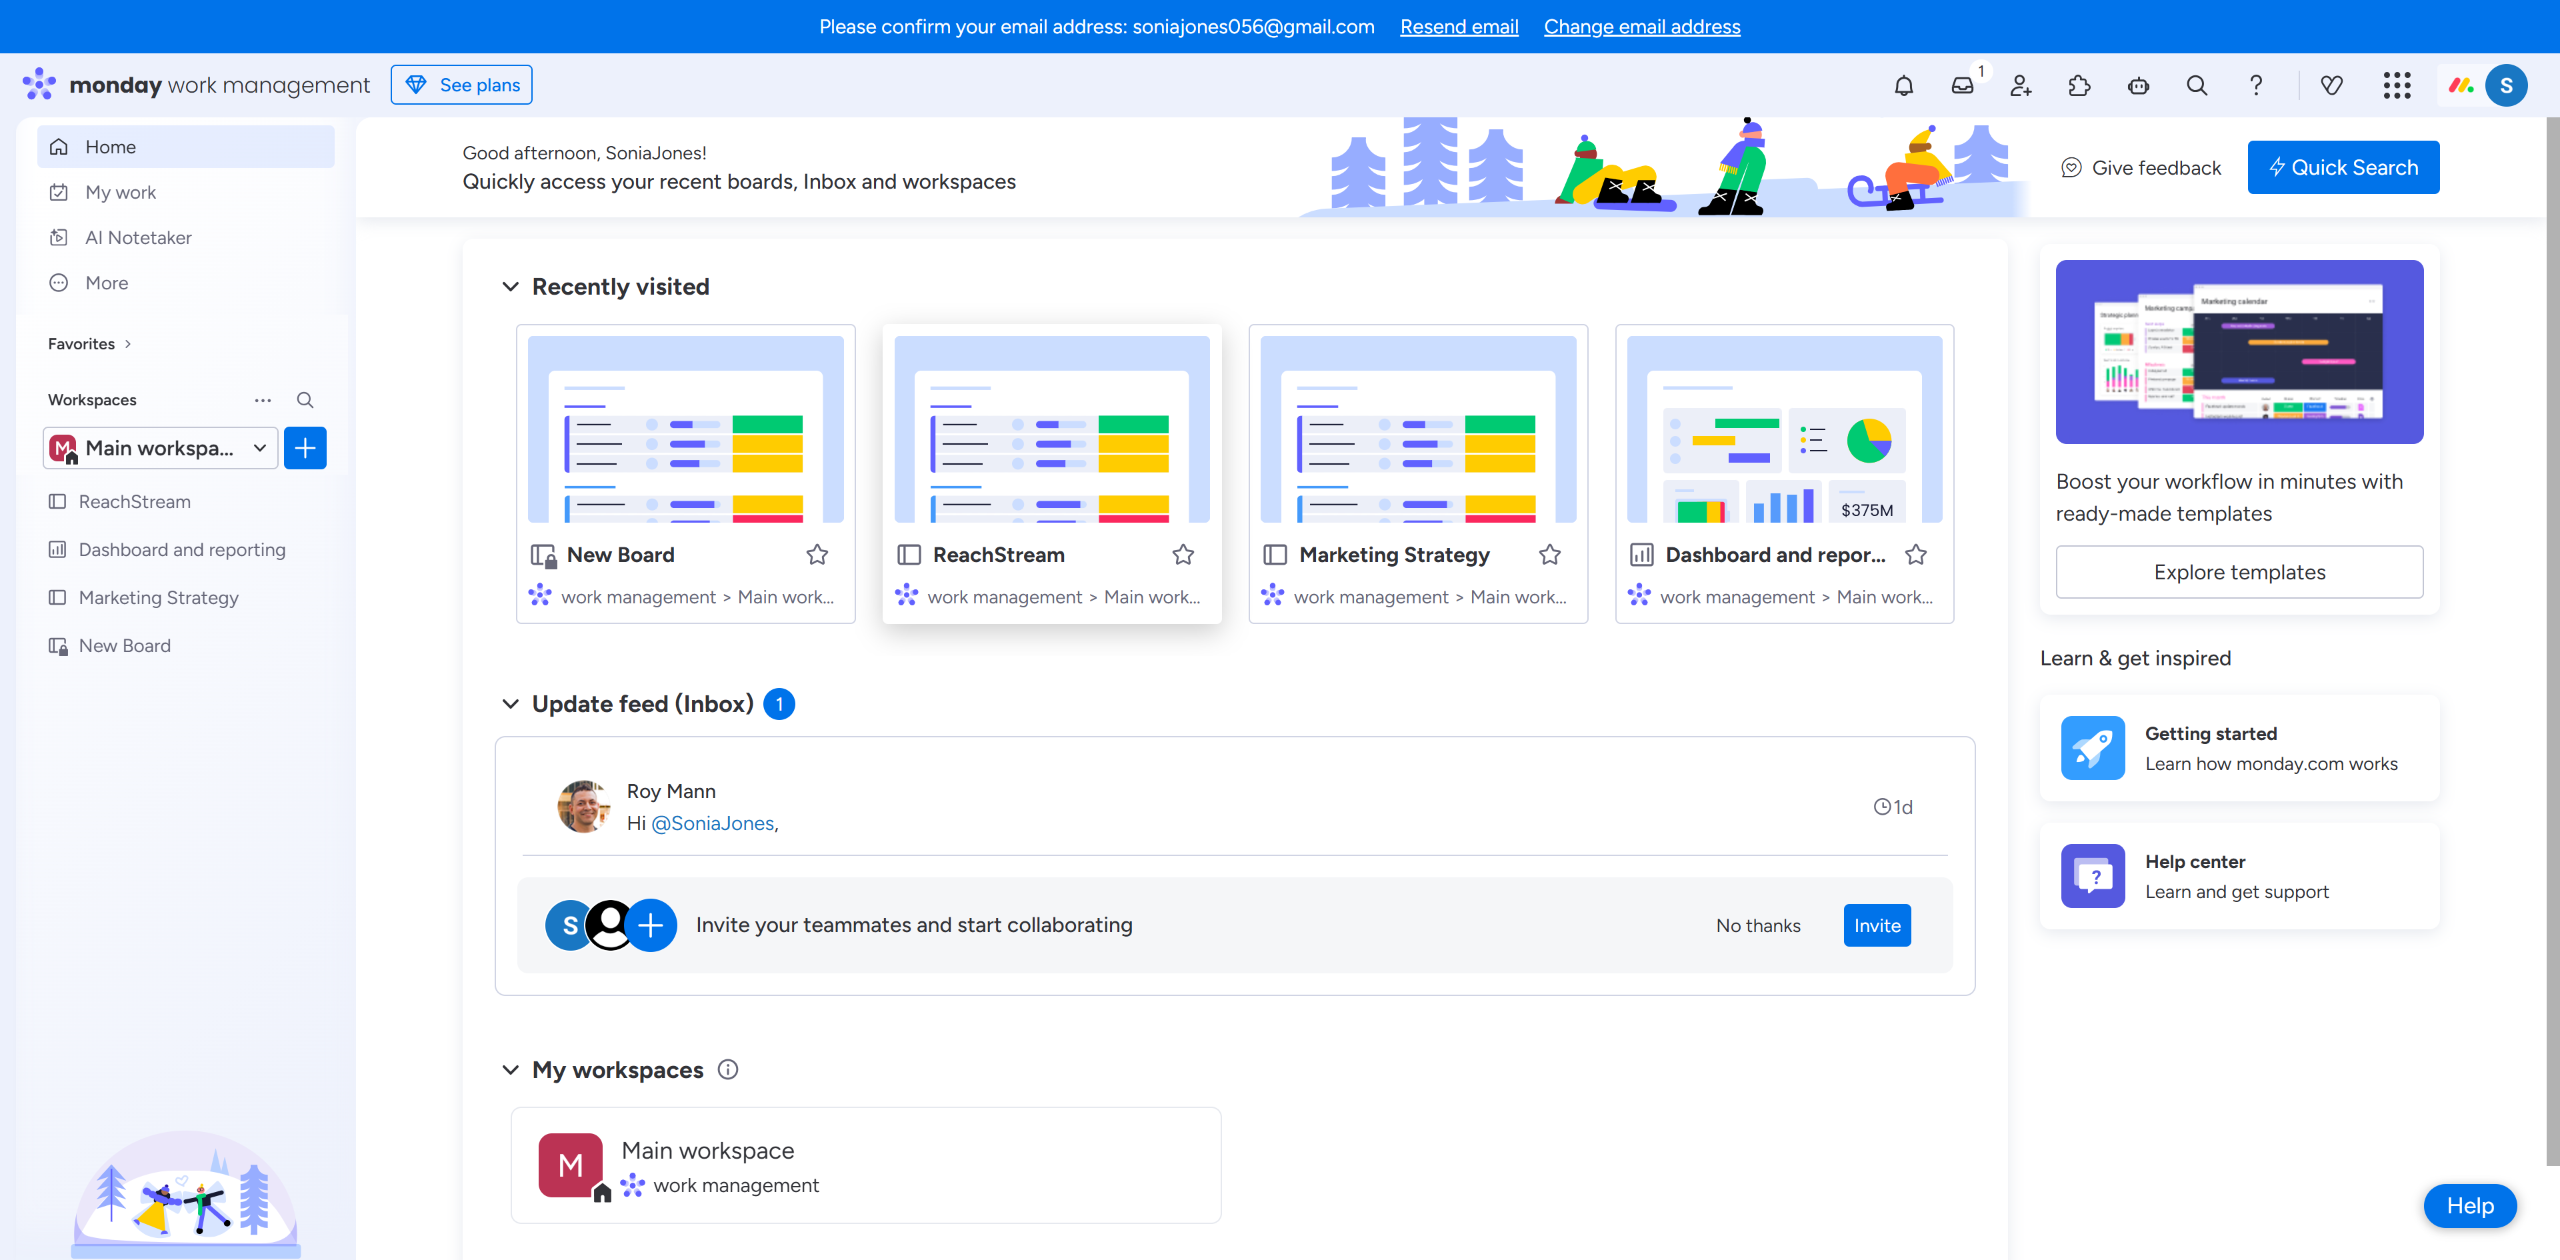Screen dimensions: 2560x1260
Task: Open the nine-dot products switcher
Action: click(x=2396, y=86)
